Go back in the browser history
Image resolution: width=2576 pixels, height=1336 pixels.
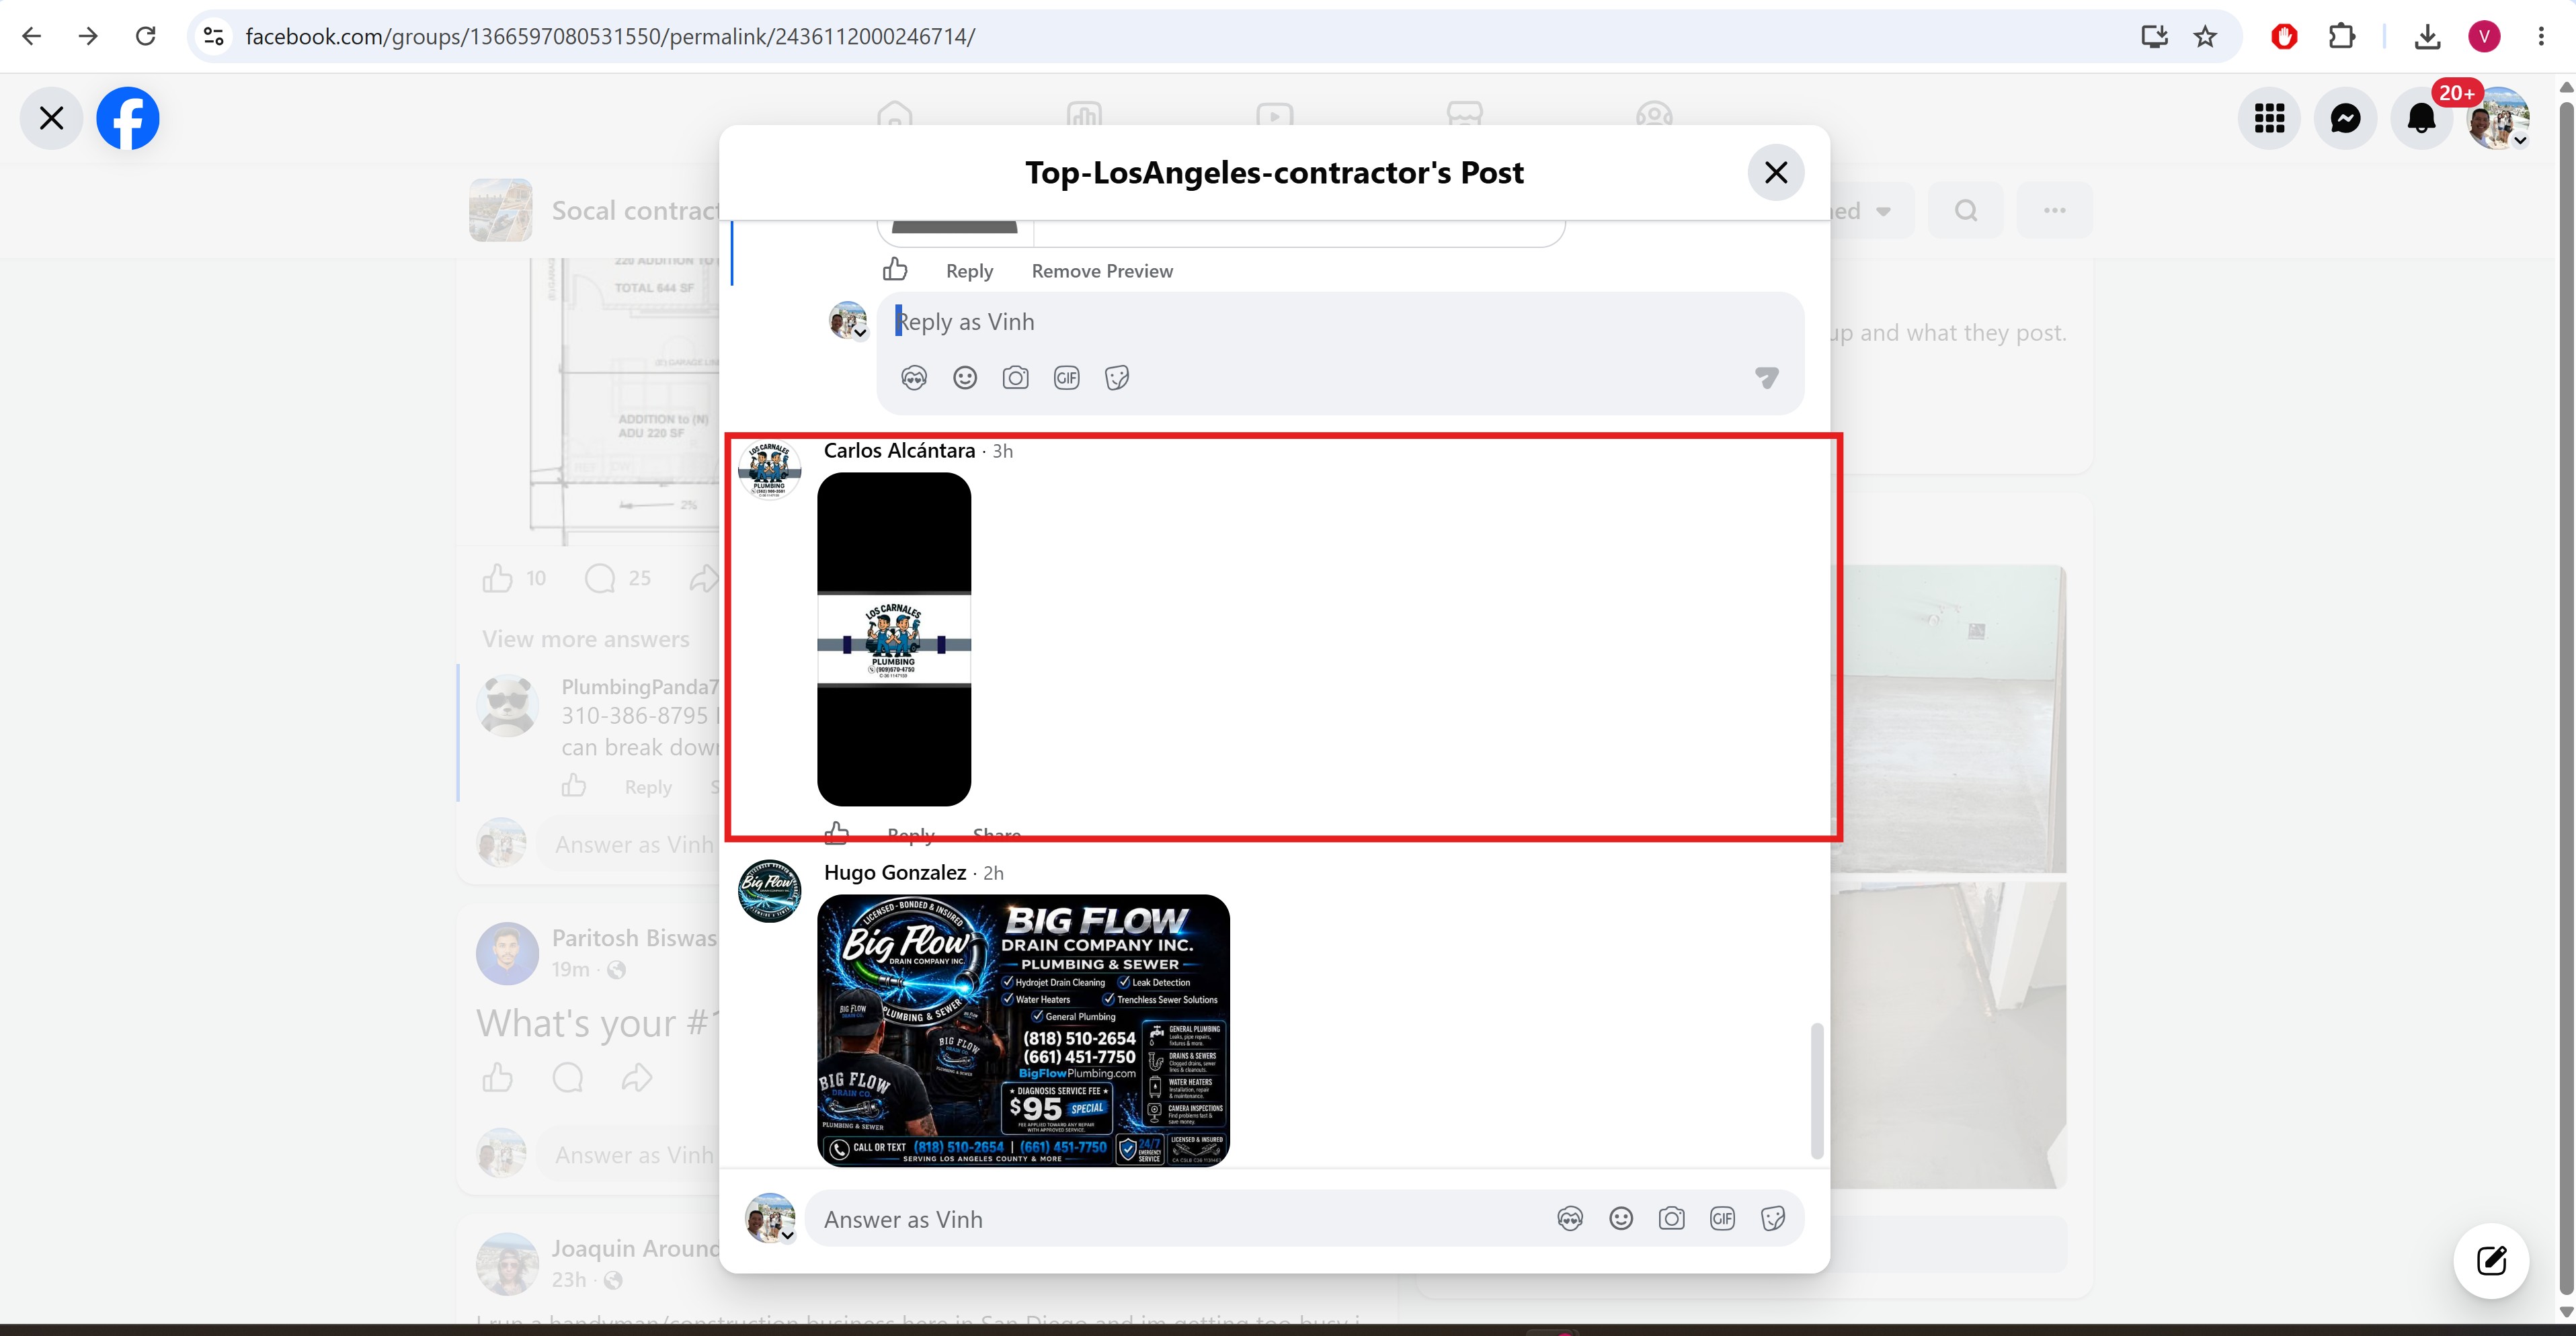pyautogui.click(x=32, y=36)
